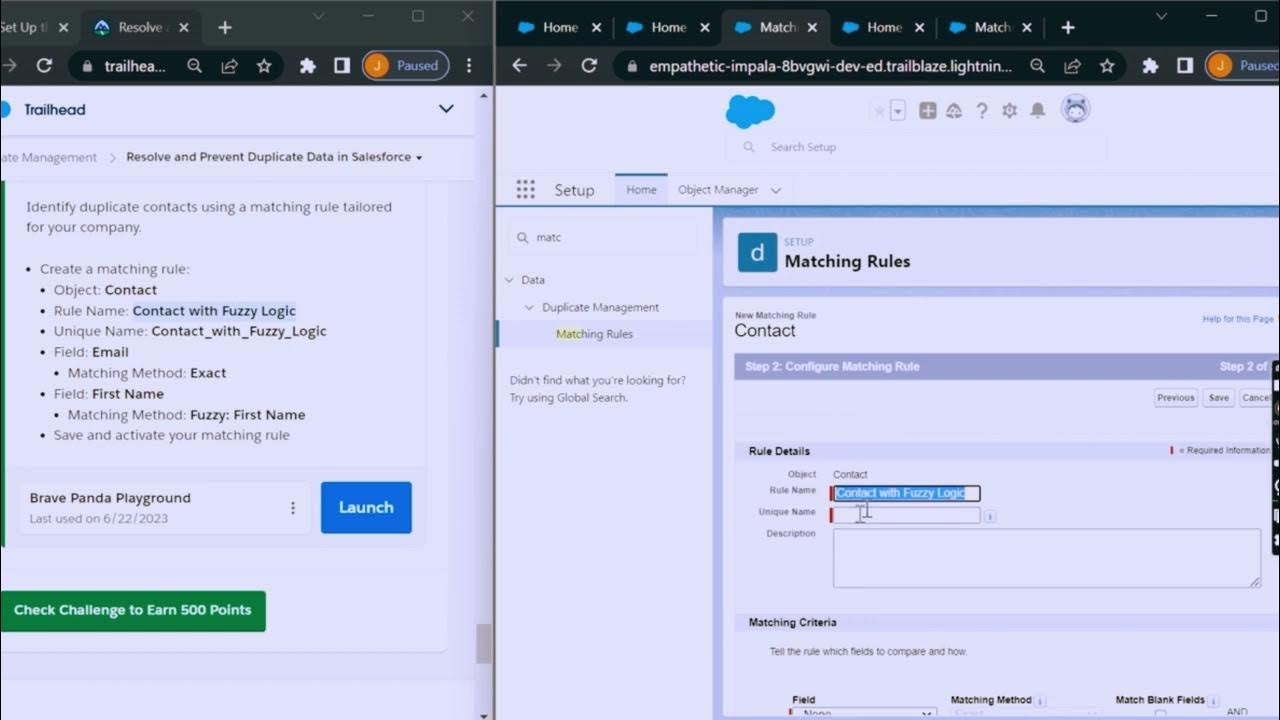Screen dimensions: 1280x720
Task: Click the Unique Name info icon
Action: coord(989,517)
